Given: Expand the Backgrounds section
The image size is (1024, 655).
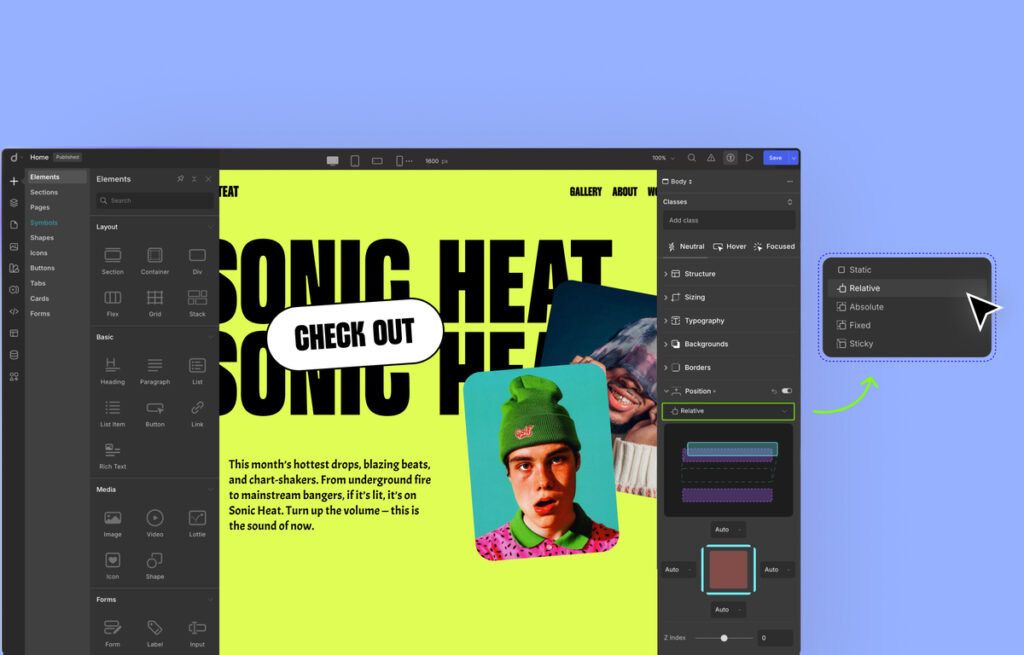Looking at the screenshot, I should [706, 344].
